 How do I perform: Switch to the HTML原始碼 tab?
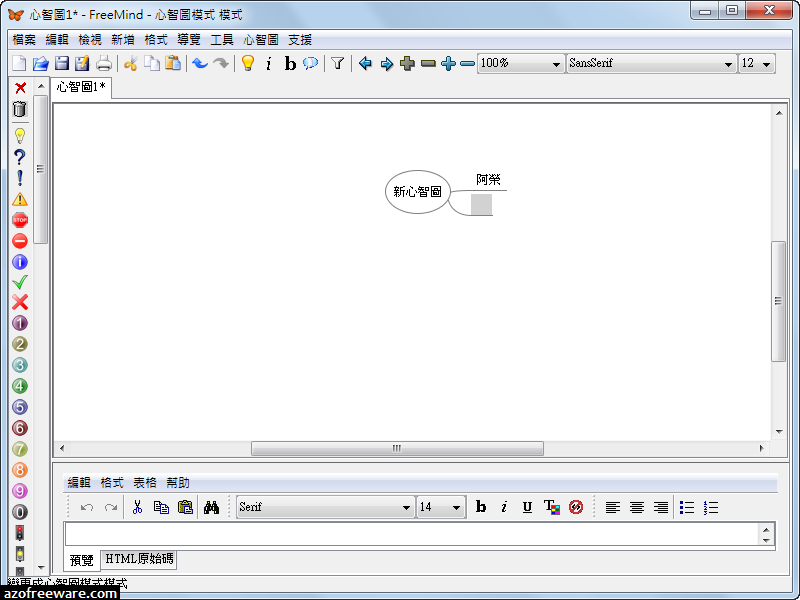click(x=139, y=560)
